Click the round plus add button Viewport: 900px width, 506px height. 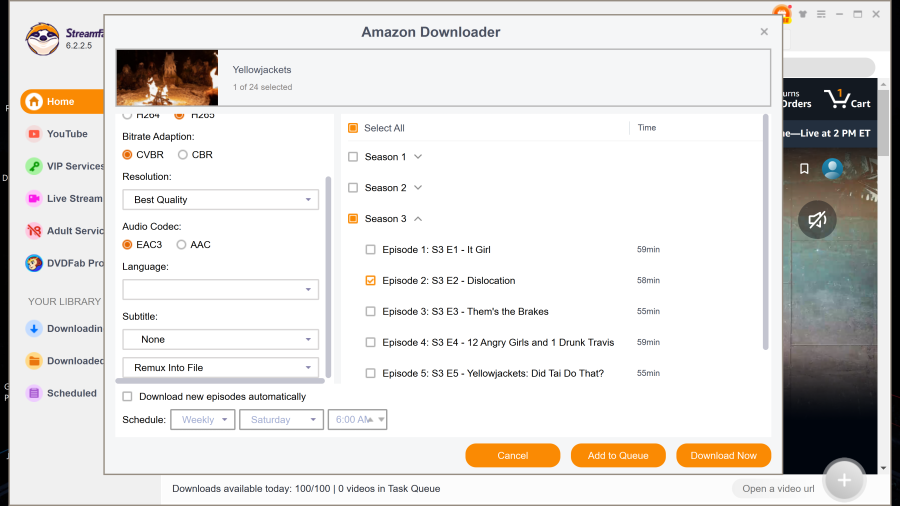[844, 480]
